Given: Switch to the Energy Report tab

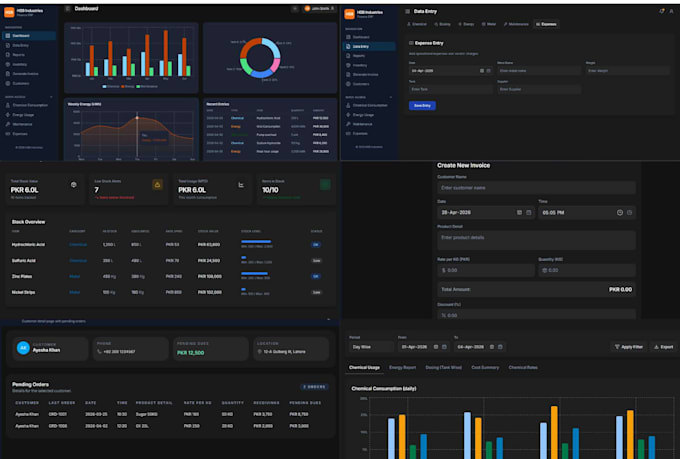Looking at the screenshot, I should tap(402, 367).
